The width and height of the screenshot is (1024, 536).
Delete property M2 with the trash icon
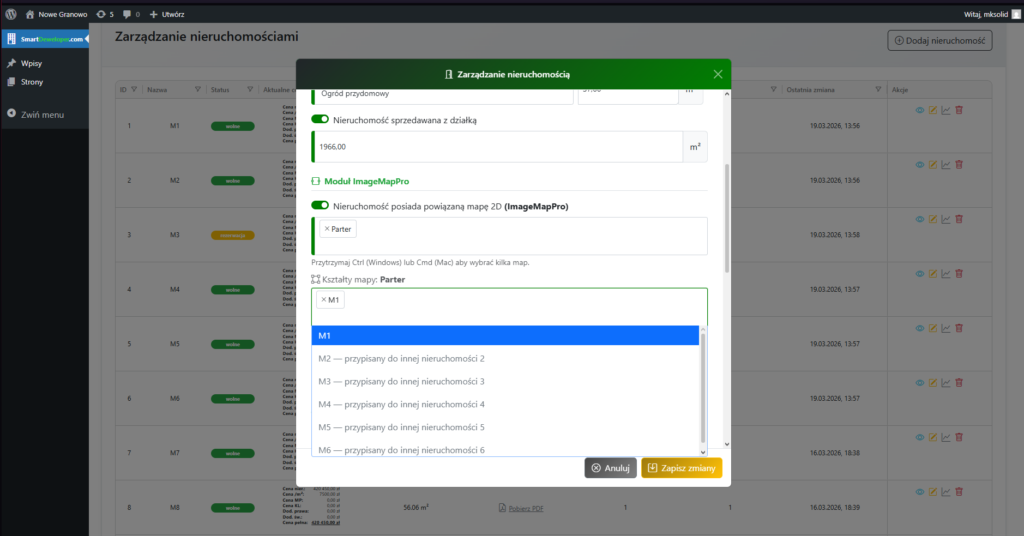[959, 165]
